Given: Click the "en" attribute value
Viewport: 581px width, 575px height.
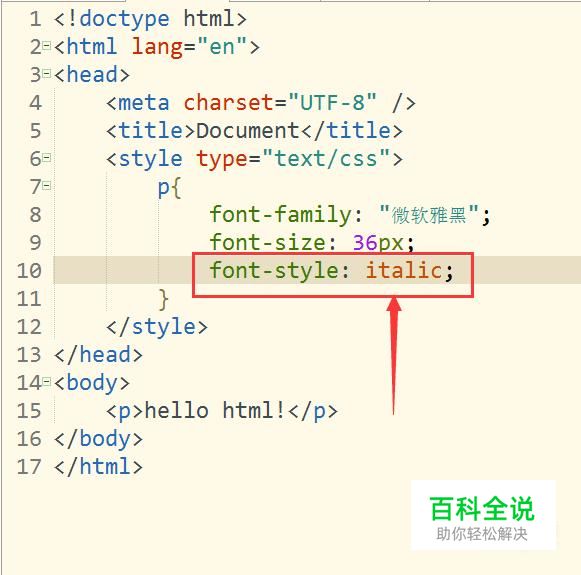Looking at the screenshot, I should click(x=222, y=46).
